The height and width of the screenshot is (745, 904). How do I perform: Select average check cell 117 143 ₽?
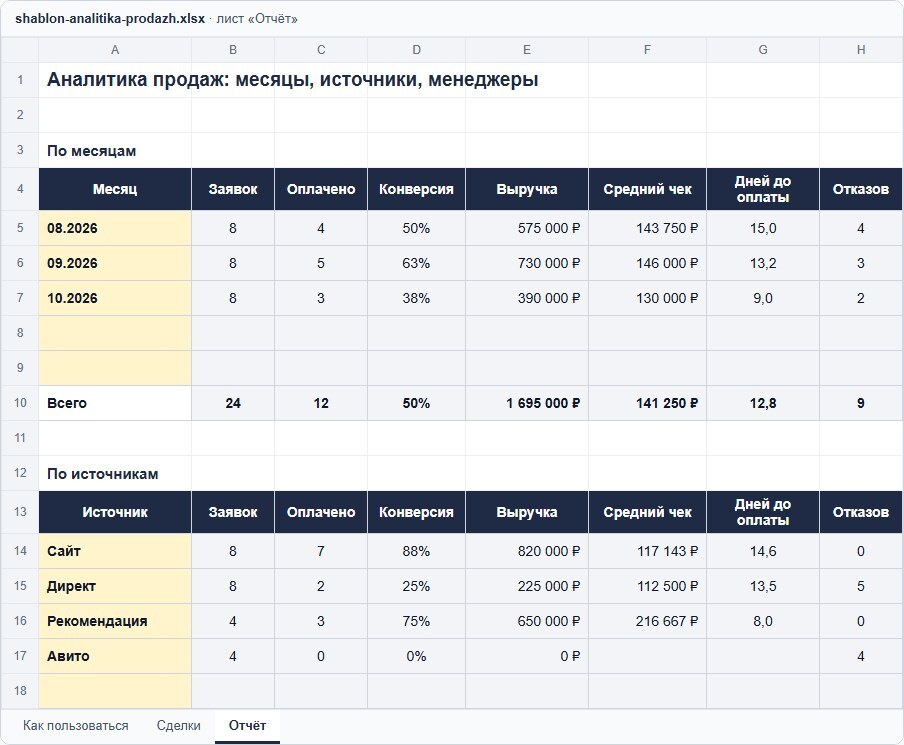[x=647, y=551]
